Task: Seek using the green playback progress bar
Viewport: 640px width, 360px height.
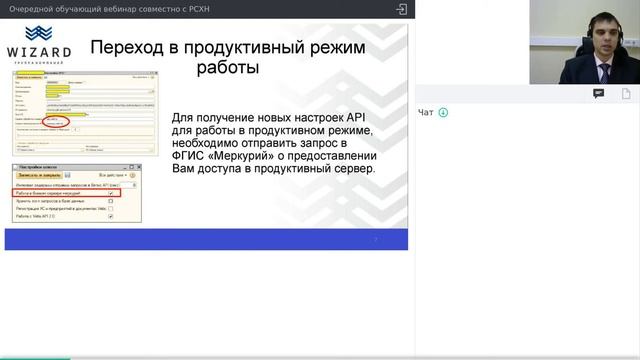Action: [x=35, y=358]
